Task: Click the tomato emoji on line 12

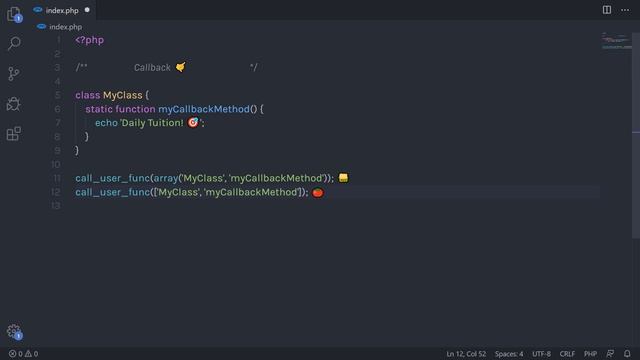Action: click(x=318, y=192)
